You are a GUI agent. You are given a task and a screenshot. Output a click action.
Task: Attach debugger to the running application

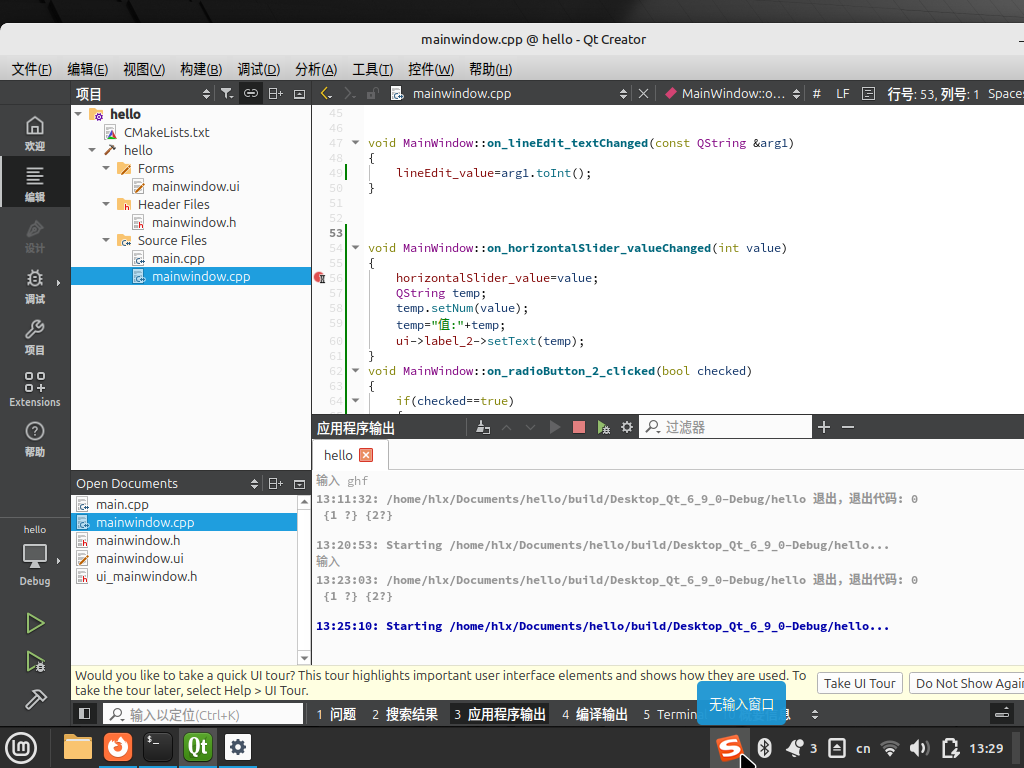click(x=603, y=427)
